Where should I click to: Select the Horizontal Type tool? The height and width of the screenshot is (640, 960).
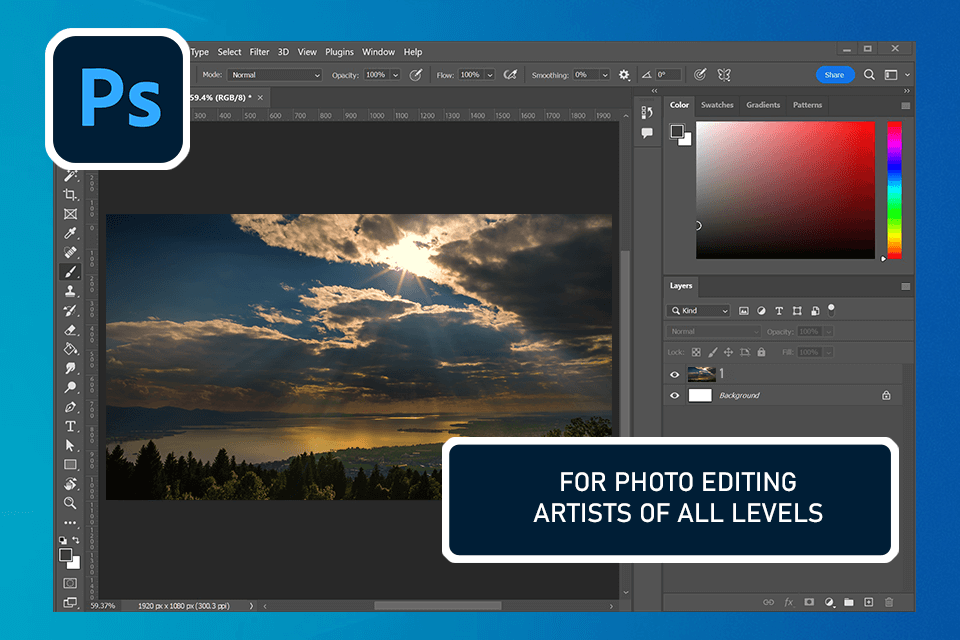pos(70,426)
